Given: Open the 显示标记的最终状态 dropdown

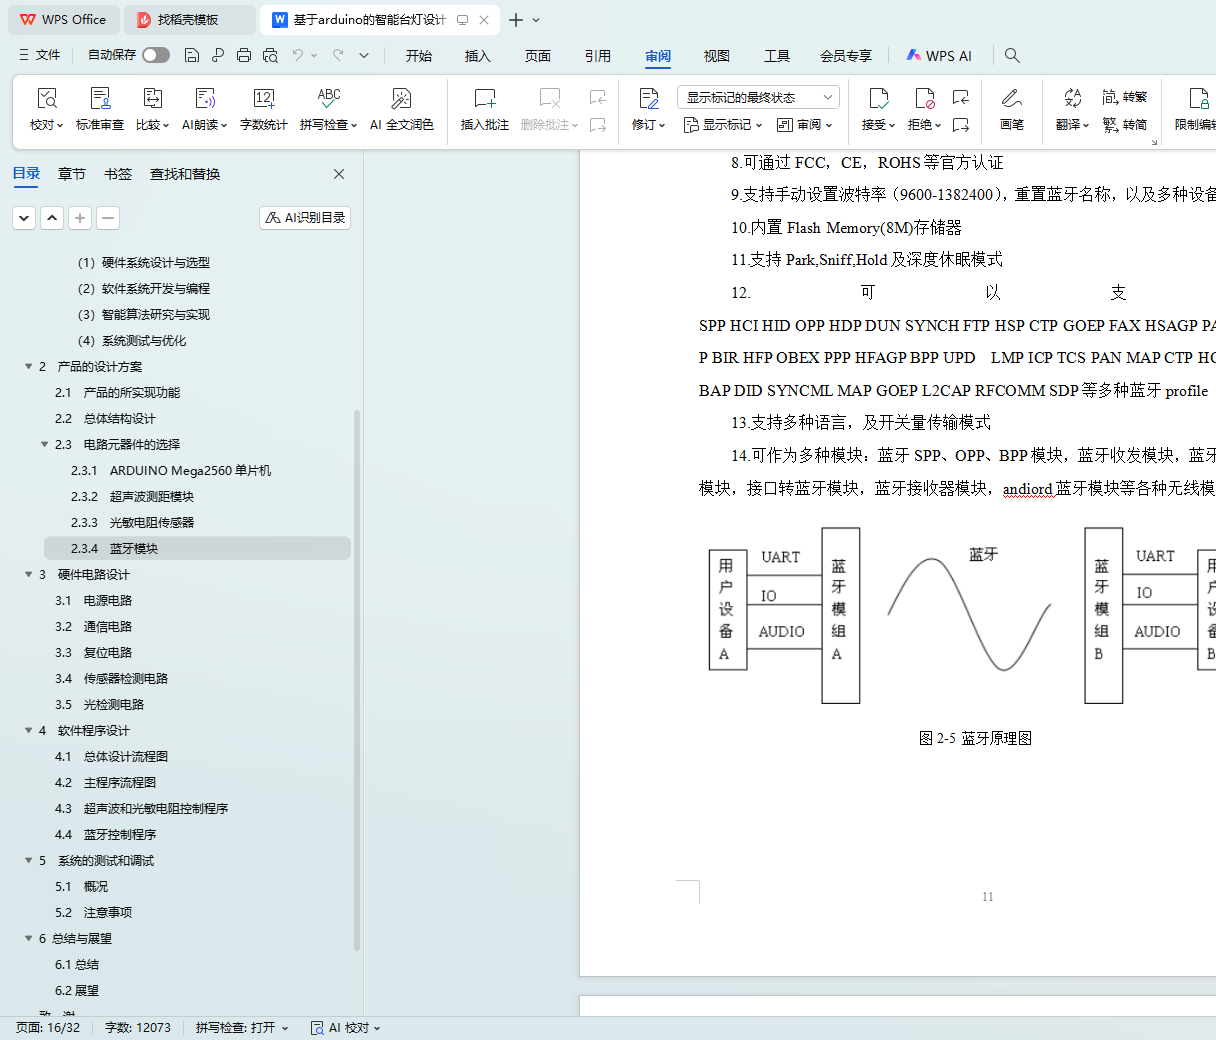Looking at the screenshot, I should click(x=758, y=97).
